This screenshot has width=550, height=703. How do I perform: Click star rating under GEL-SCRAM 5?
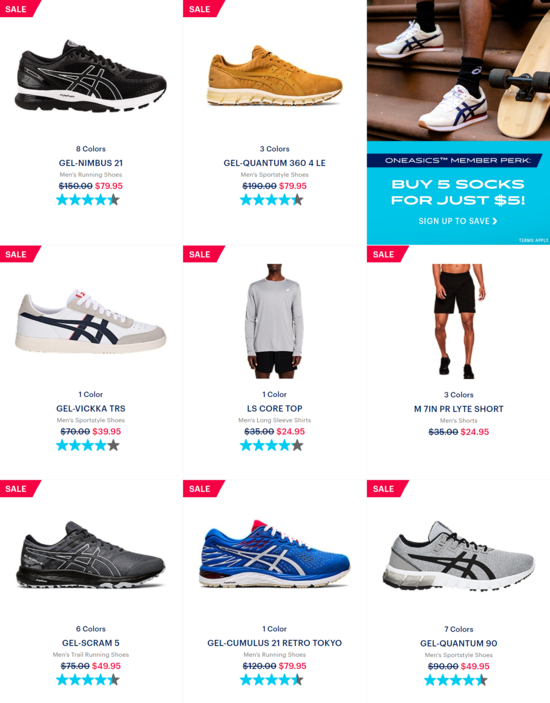click(88, 680)
